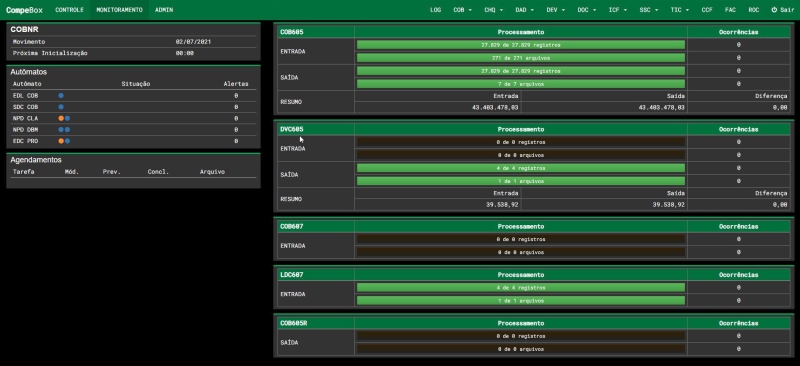Click the Situação column header
800x366 pixels.
click(136, 84)
